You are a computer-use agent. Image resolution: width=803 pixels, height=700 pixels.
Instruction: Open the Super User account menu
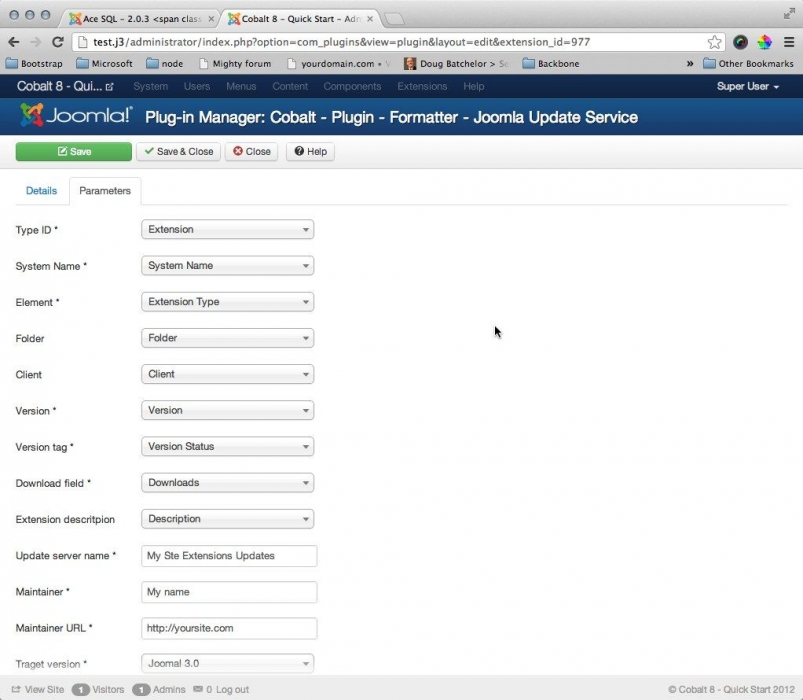click(748, 87)
